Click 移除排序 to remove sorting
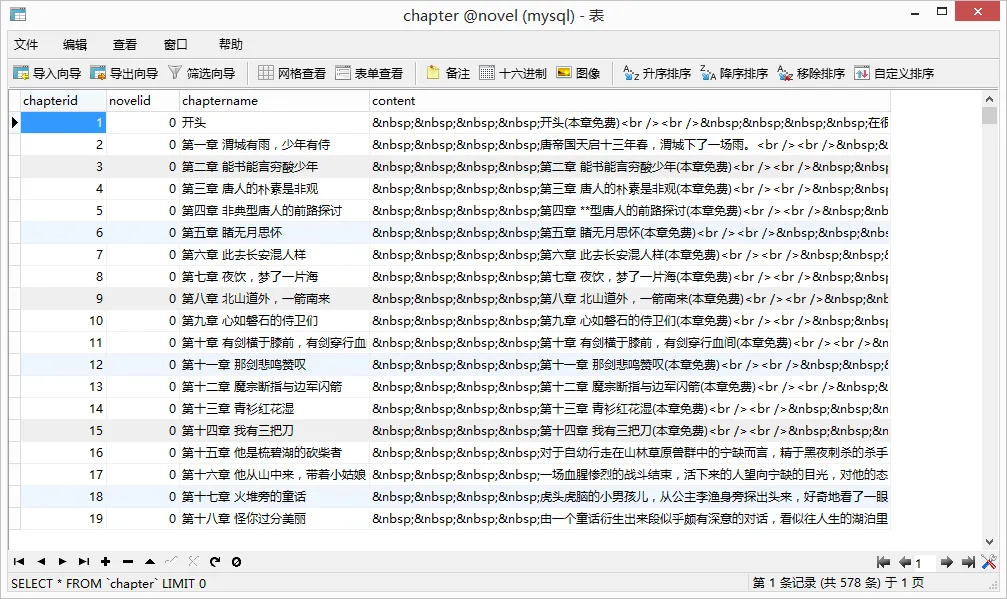 pyautogui.click(x=811, y=73)
